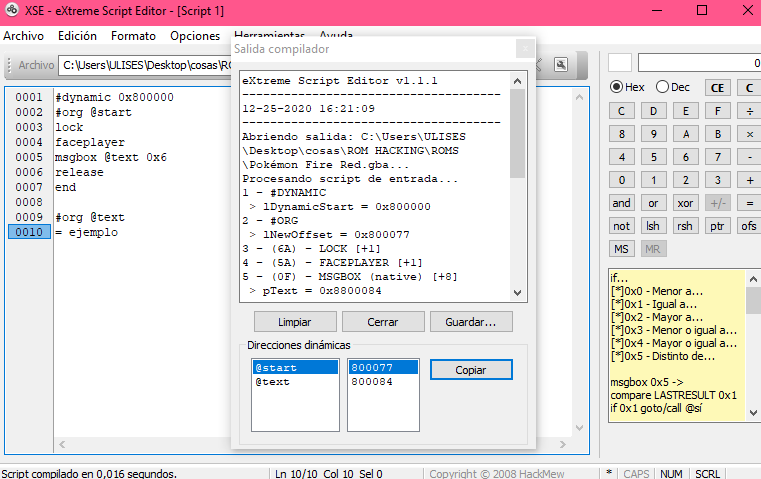Screen dimensions: 761x479
Task: Select the Hex radio button
Action: pyautogui.click(x=616, y=87)
